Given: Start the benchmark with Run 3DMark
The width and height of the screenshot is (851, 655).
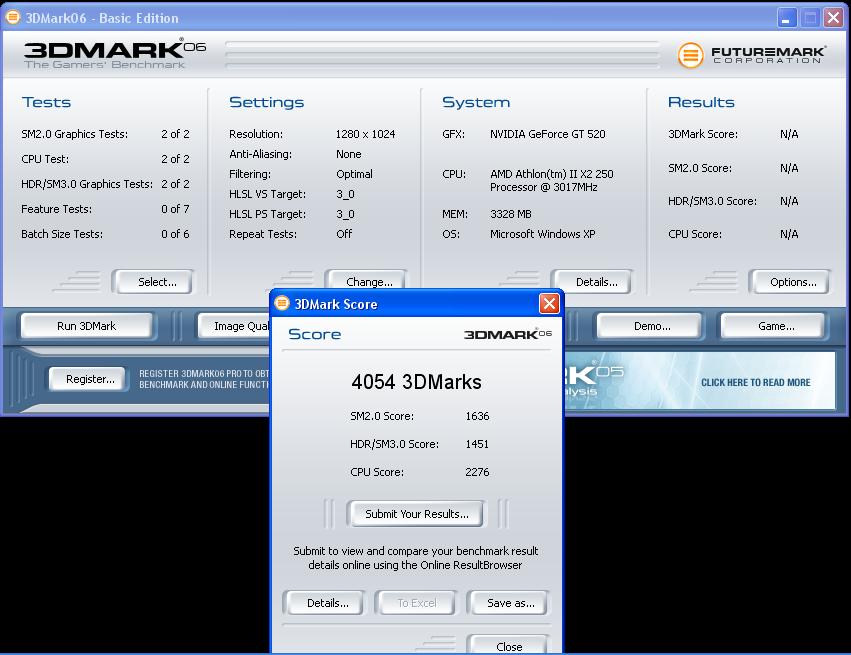Looking at the screenshot, I should pos(86,326).
